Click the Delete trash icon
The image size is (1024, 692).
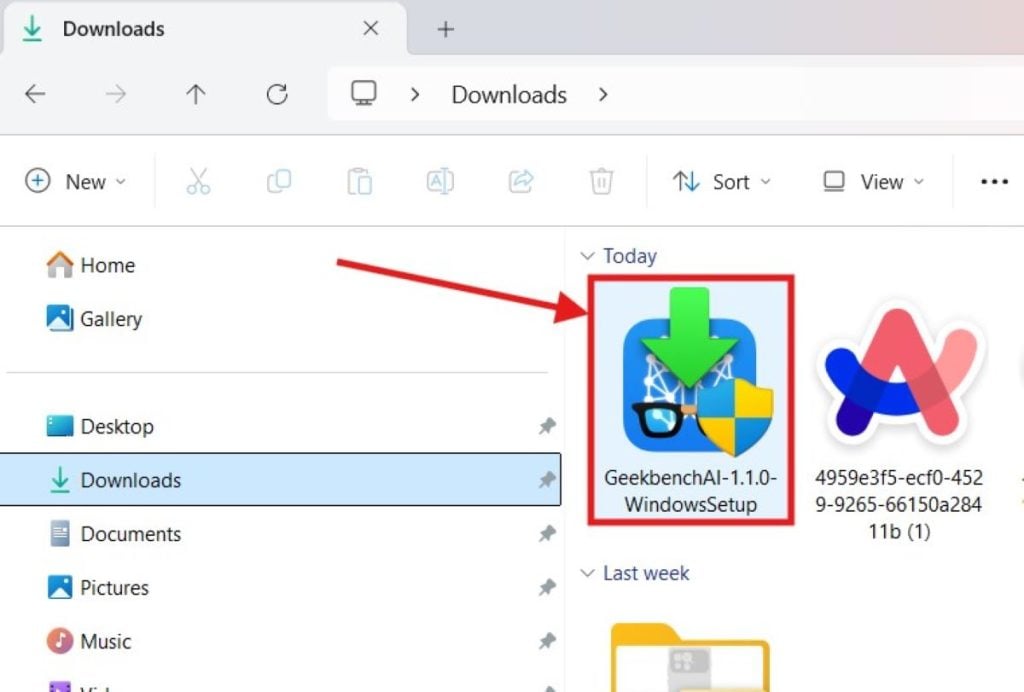[x=601, y=181]
